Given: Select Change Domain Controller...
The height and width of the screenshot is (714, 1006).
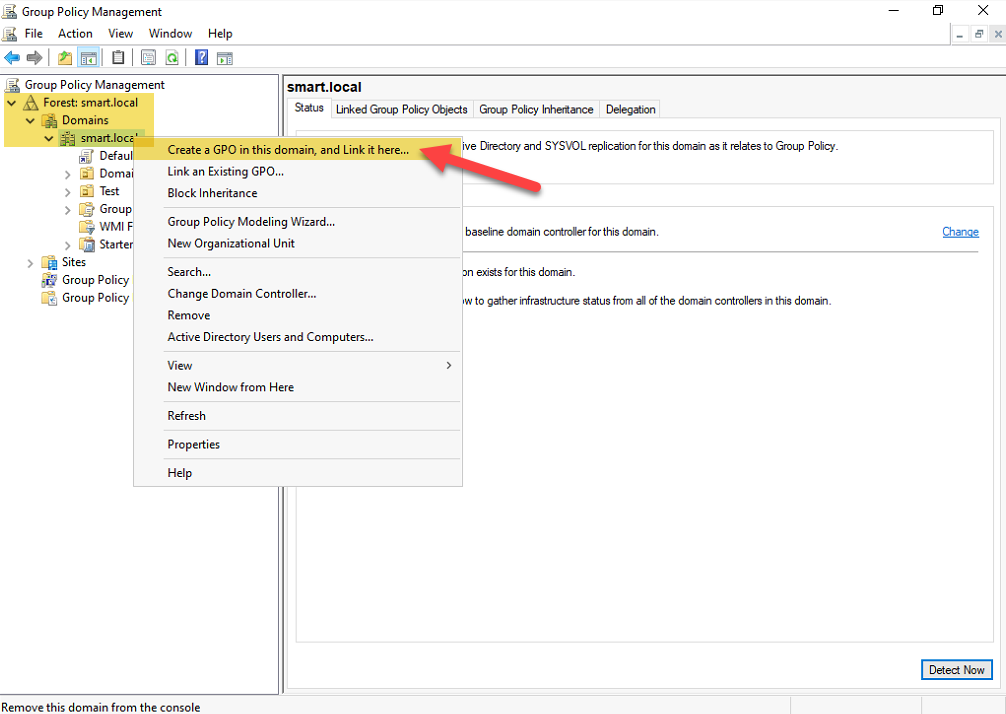Looking at the screenshot, I should tap(298, 294).
